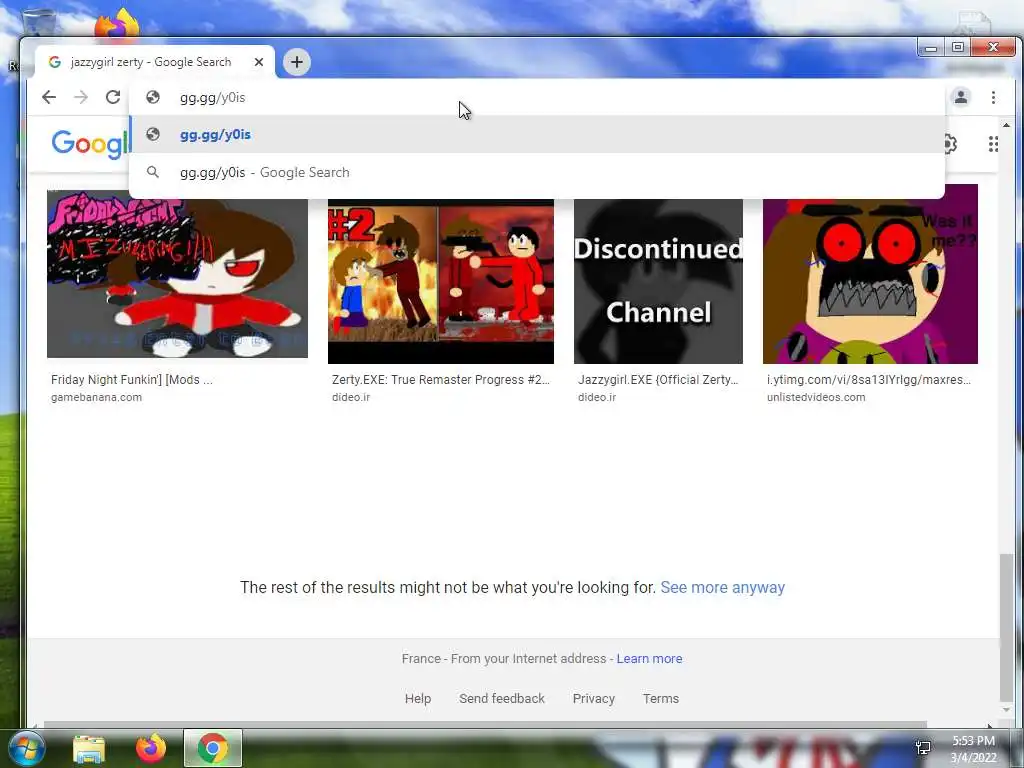Viewport: 1024px width, 768px height.
Task: Click the vertical scrollbar thumb
Action: [1006, 627]
